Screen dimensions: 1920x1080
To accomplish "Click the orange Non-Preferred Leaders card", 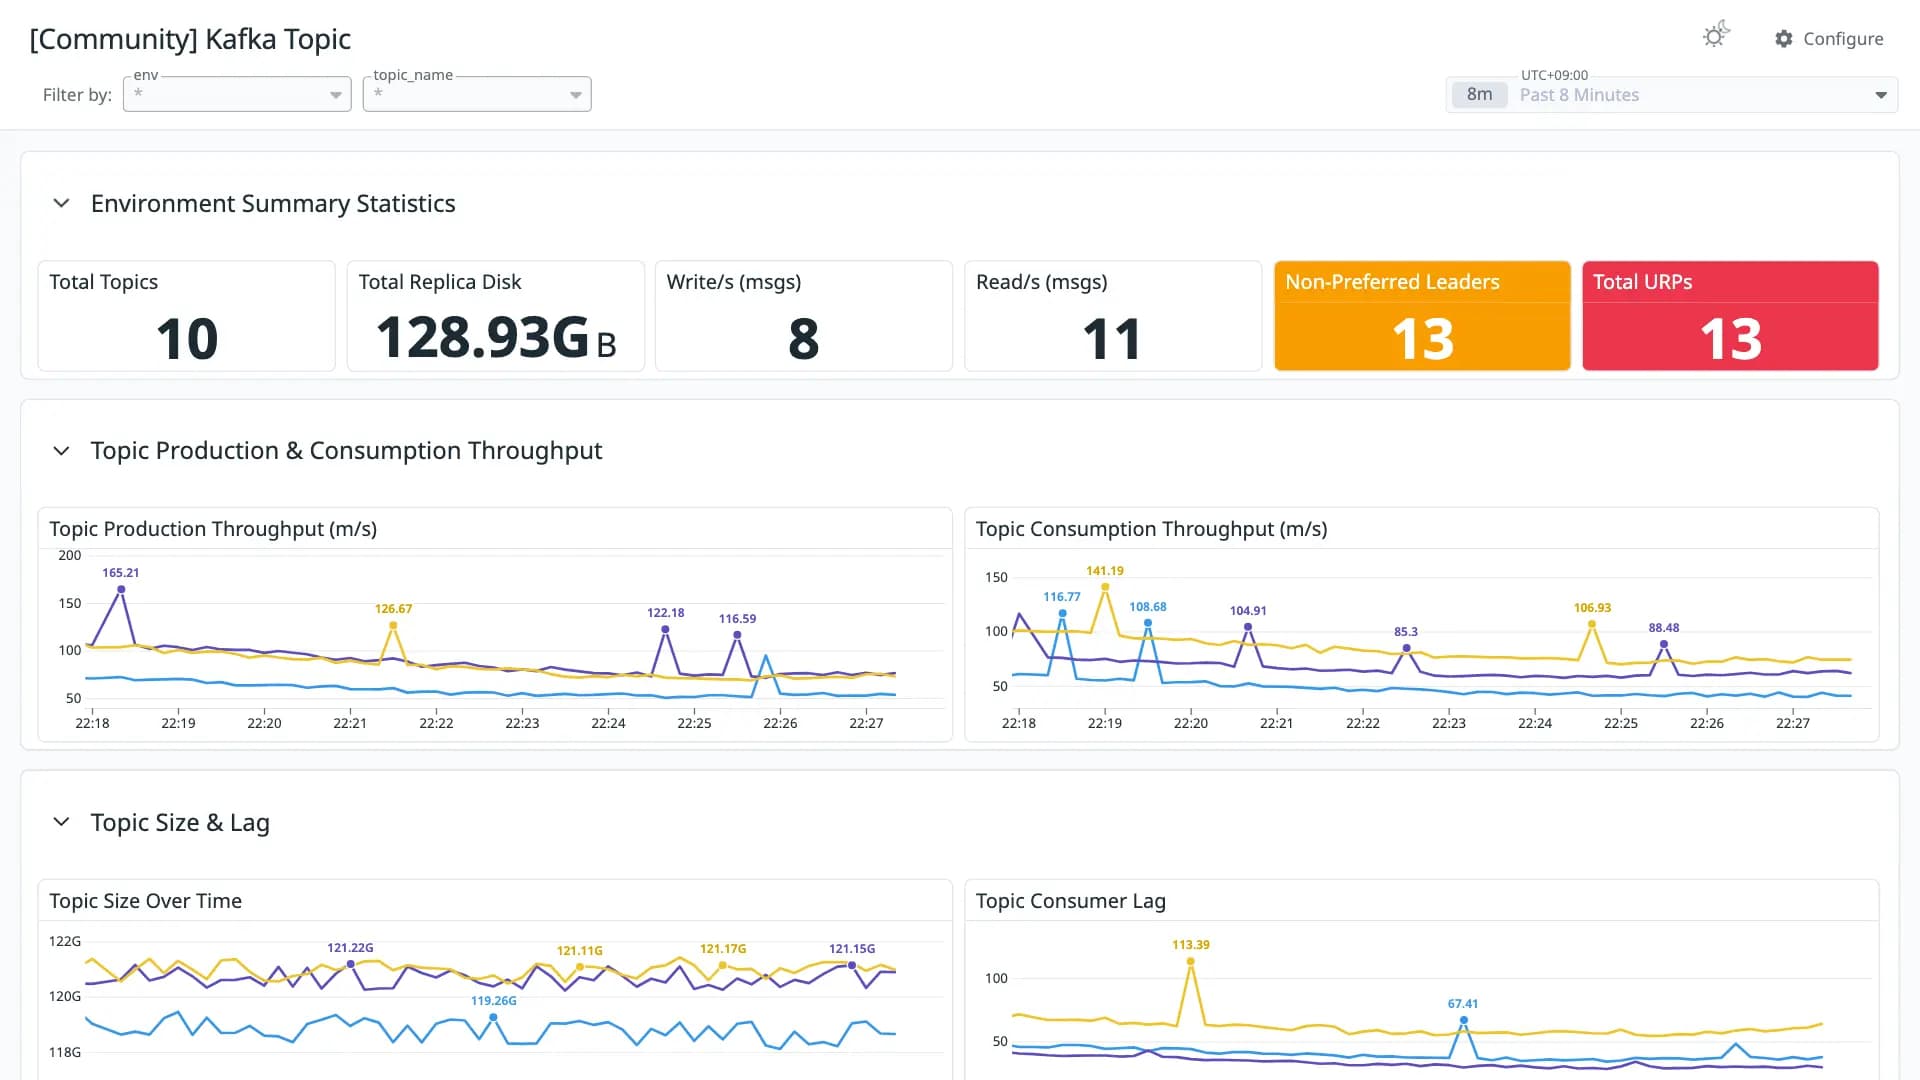I will coord(1422,316).
